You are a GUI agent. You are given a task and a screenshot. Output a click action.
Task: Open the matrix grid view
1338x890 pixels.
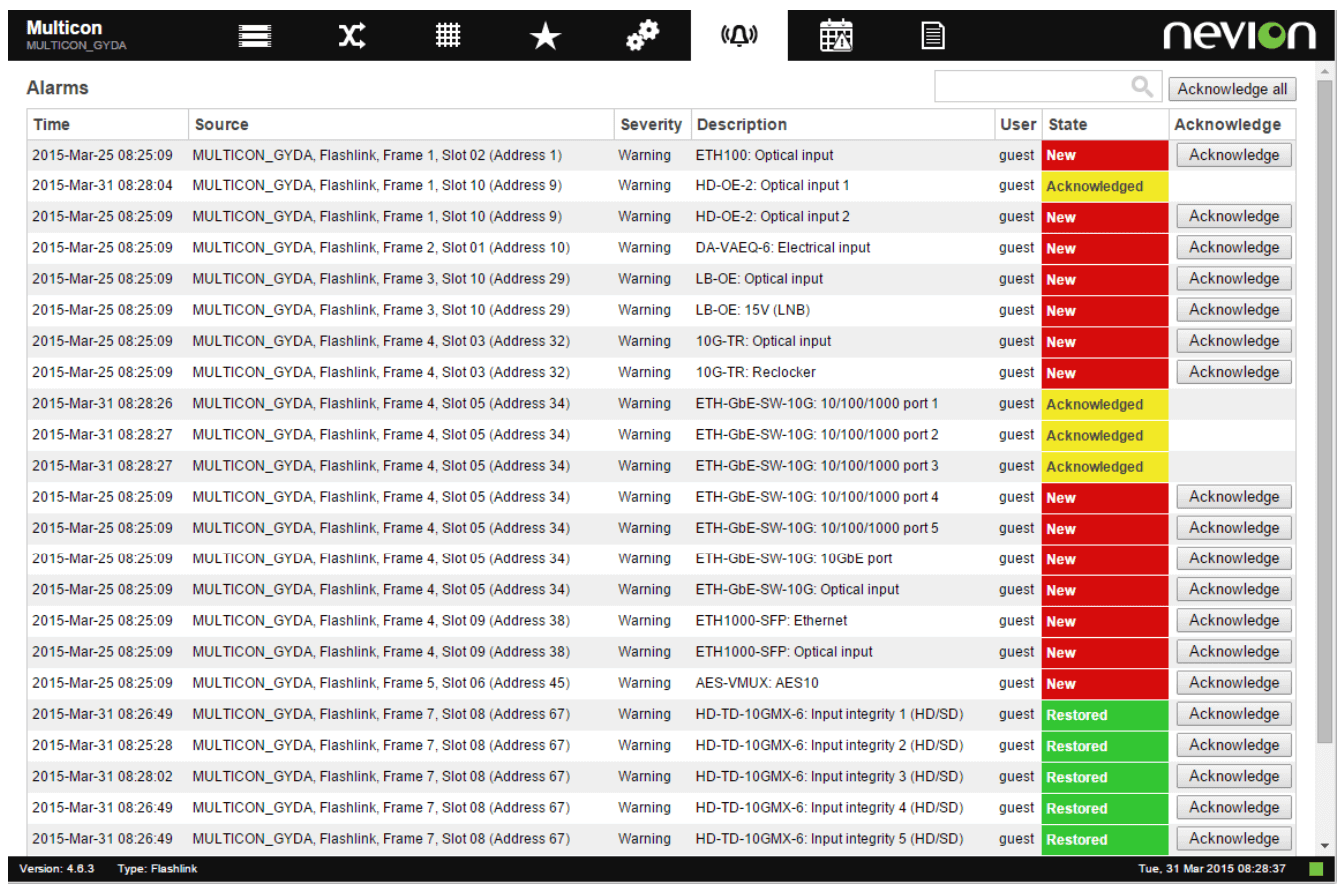click(x=448, y=34)
